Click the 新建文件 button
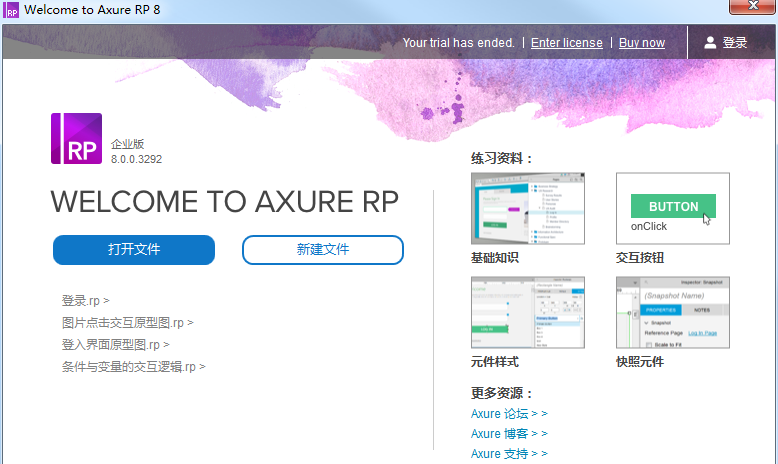Viewport: 778px width, 464px height. [323, 250]
